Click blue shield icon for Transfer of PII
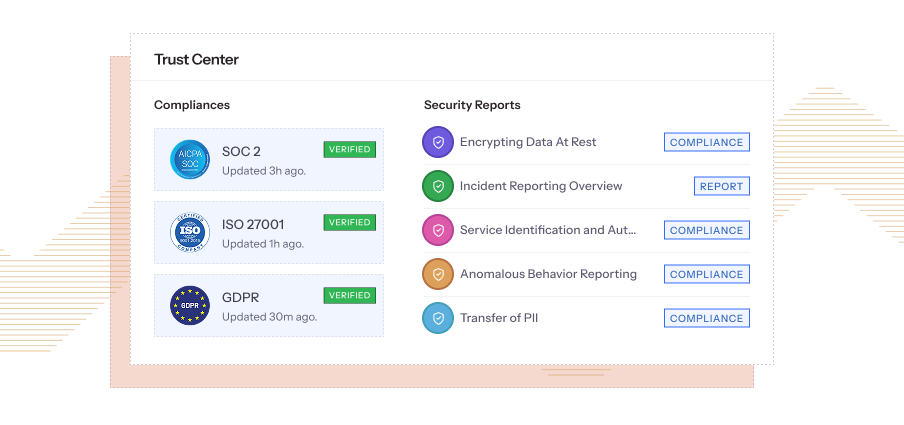This screenshot has width=904, height=425. 438,318
